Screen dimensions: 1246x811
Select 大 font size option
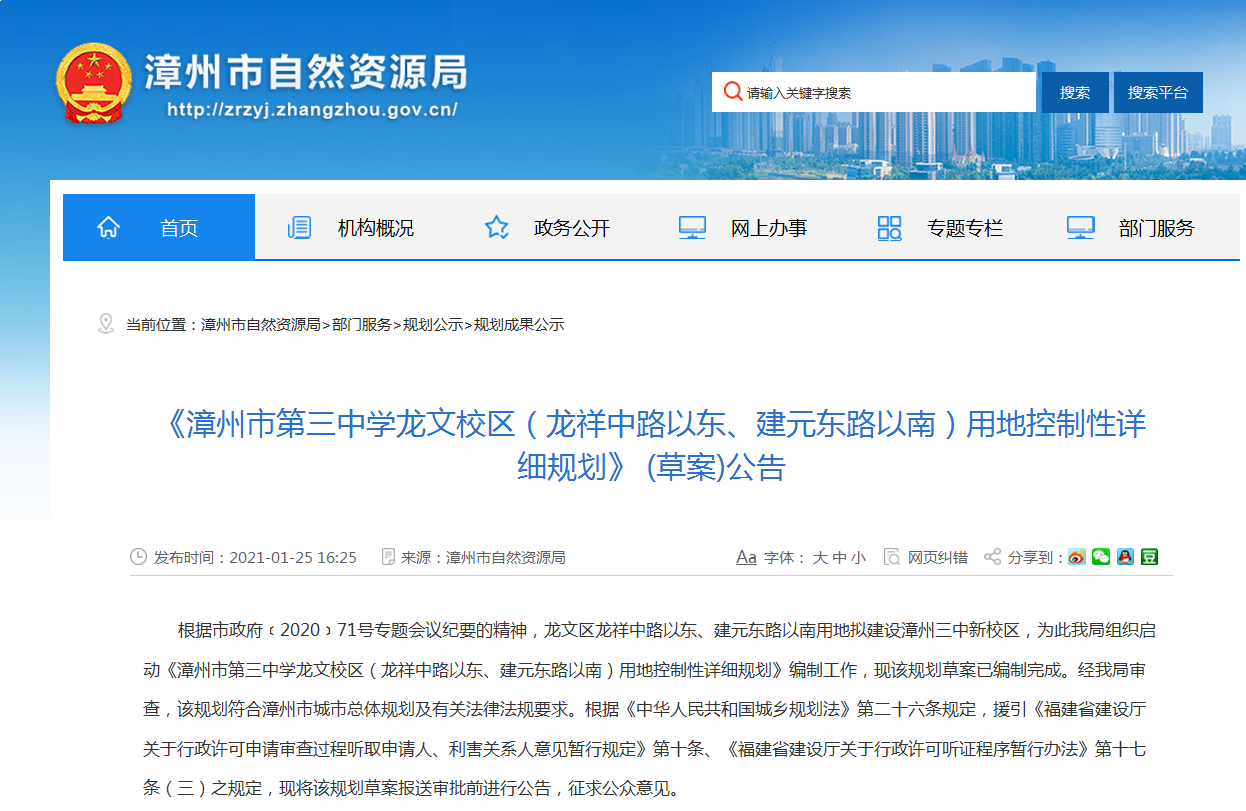(x=818, y=557)
